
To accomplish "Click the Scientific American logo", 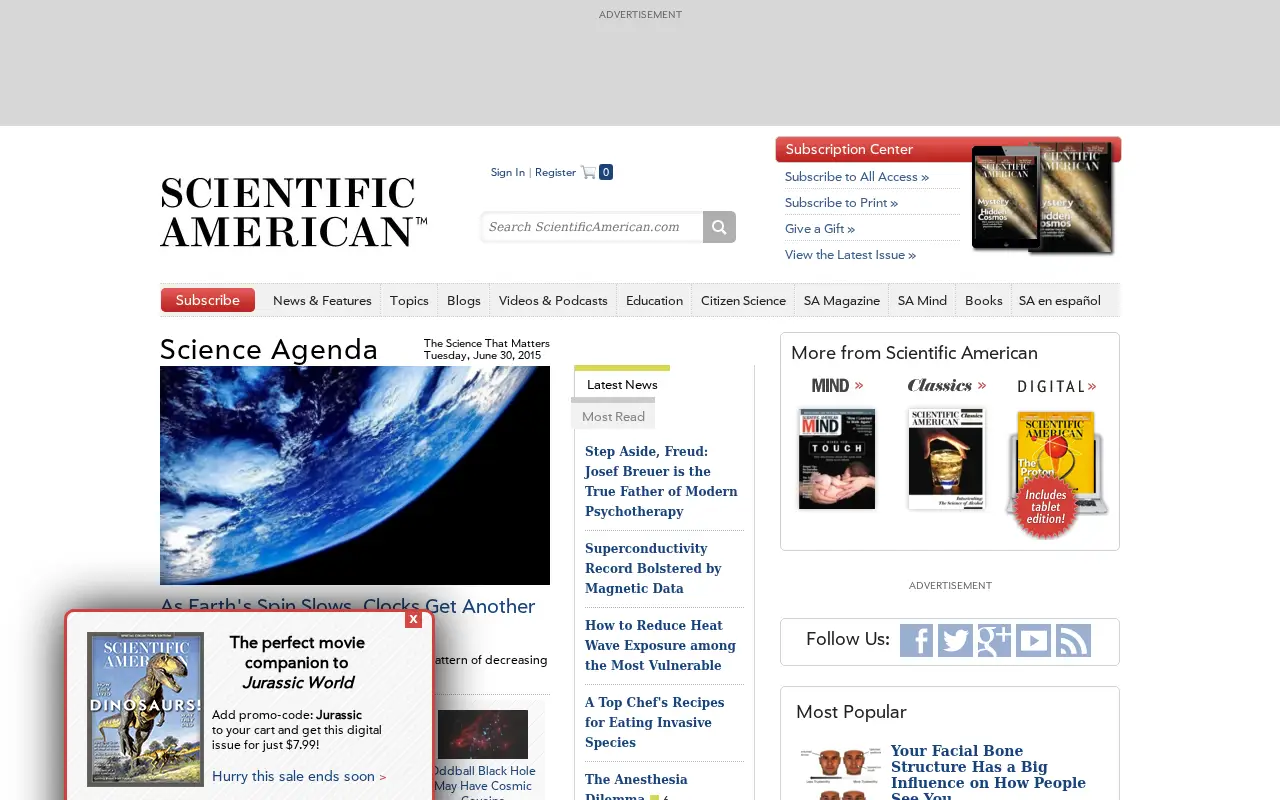I will [x=294, y=212].
